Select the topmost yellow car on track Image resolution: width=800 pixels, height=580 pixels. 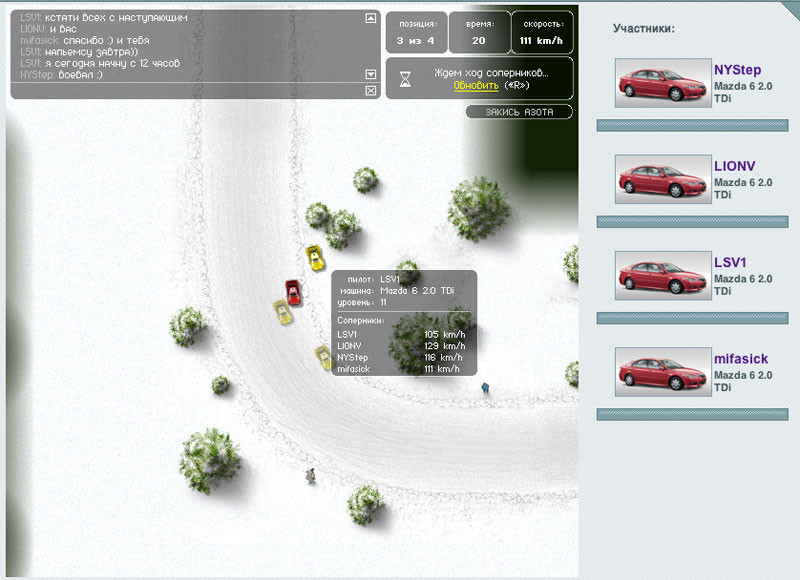[314, 258]
